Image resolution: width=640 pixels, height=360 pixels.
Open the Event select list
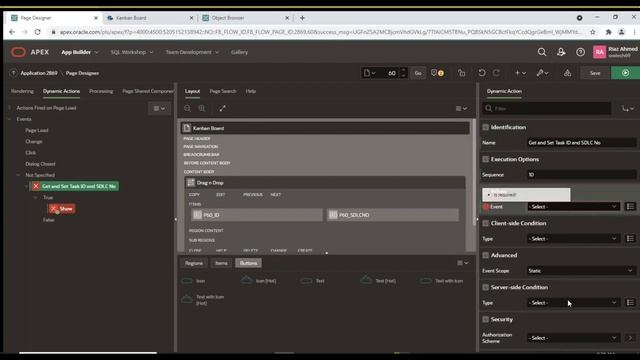[x=573, y=207]
